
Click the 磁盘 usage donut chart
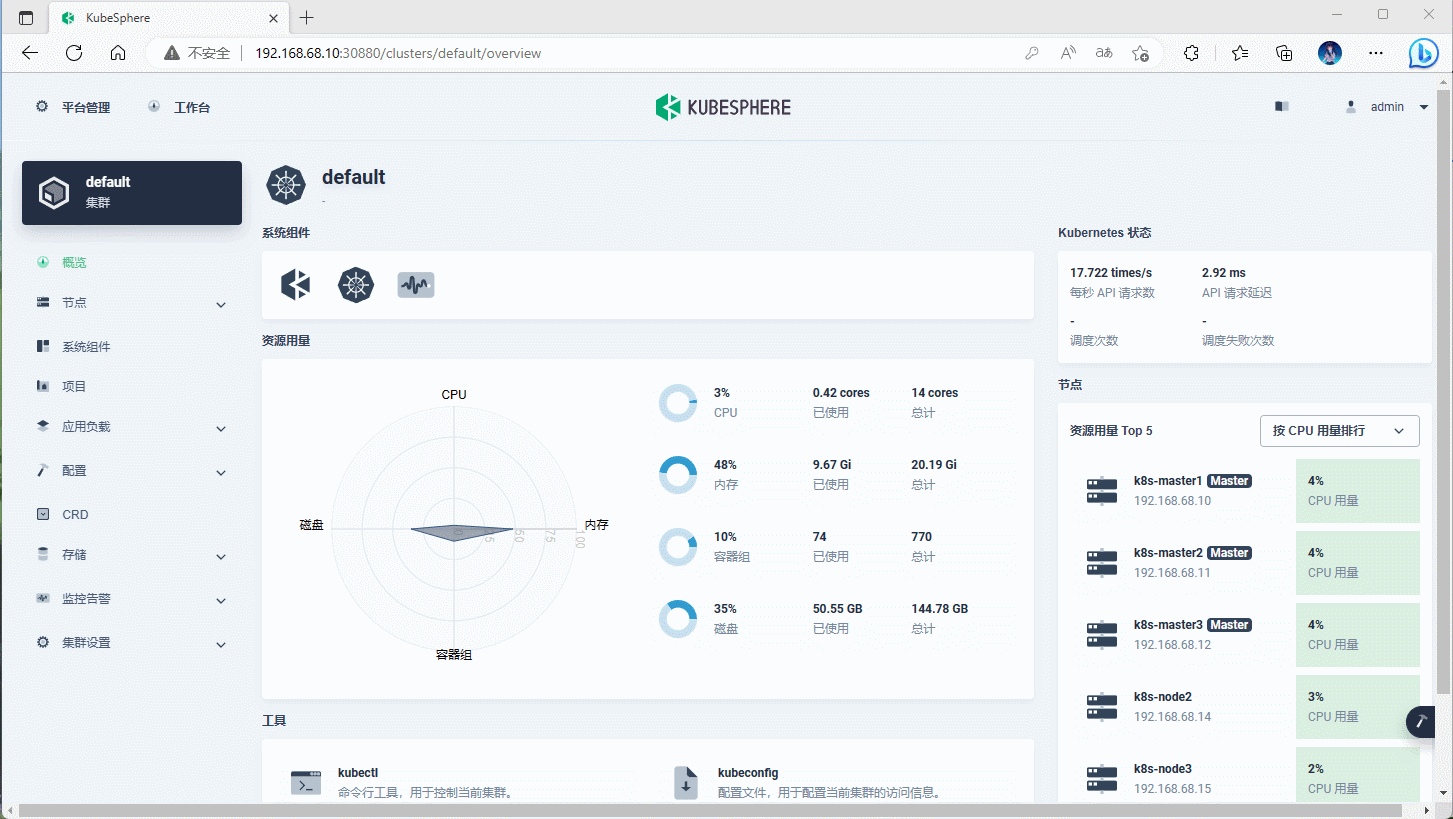[x=678, y=619]
